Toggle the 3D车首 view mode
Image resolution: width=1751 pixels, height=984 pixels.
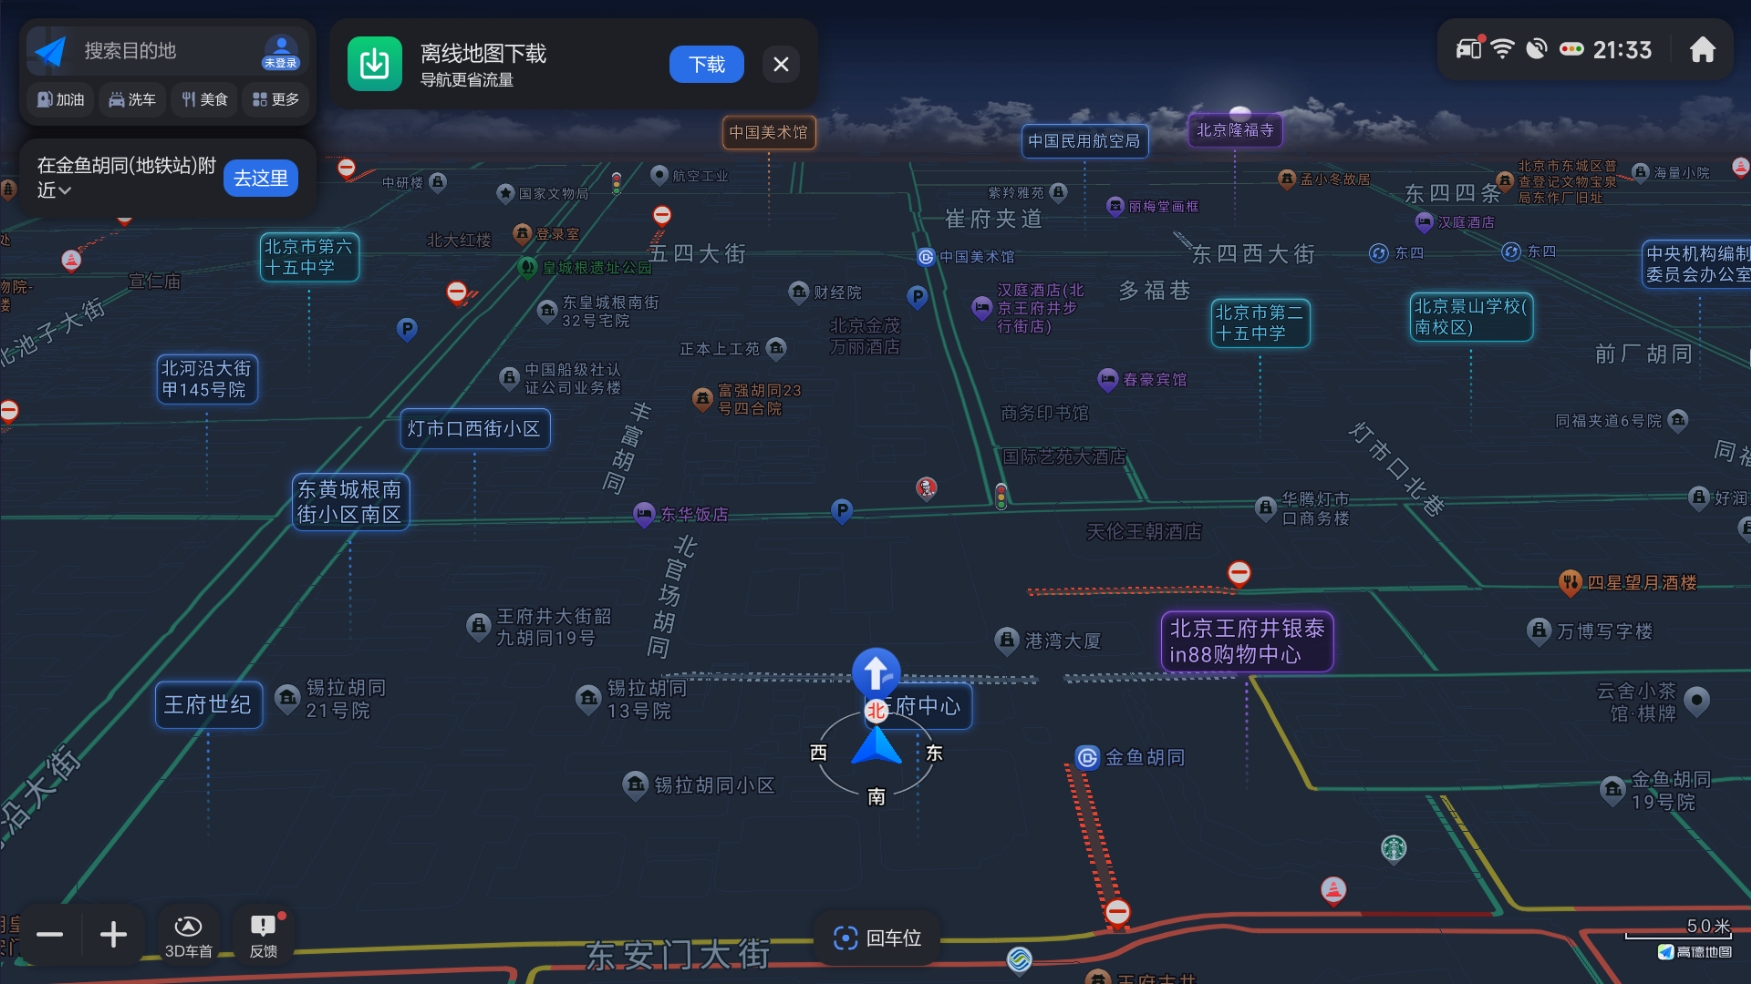point(188,937)
